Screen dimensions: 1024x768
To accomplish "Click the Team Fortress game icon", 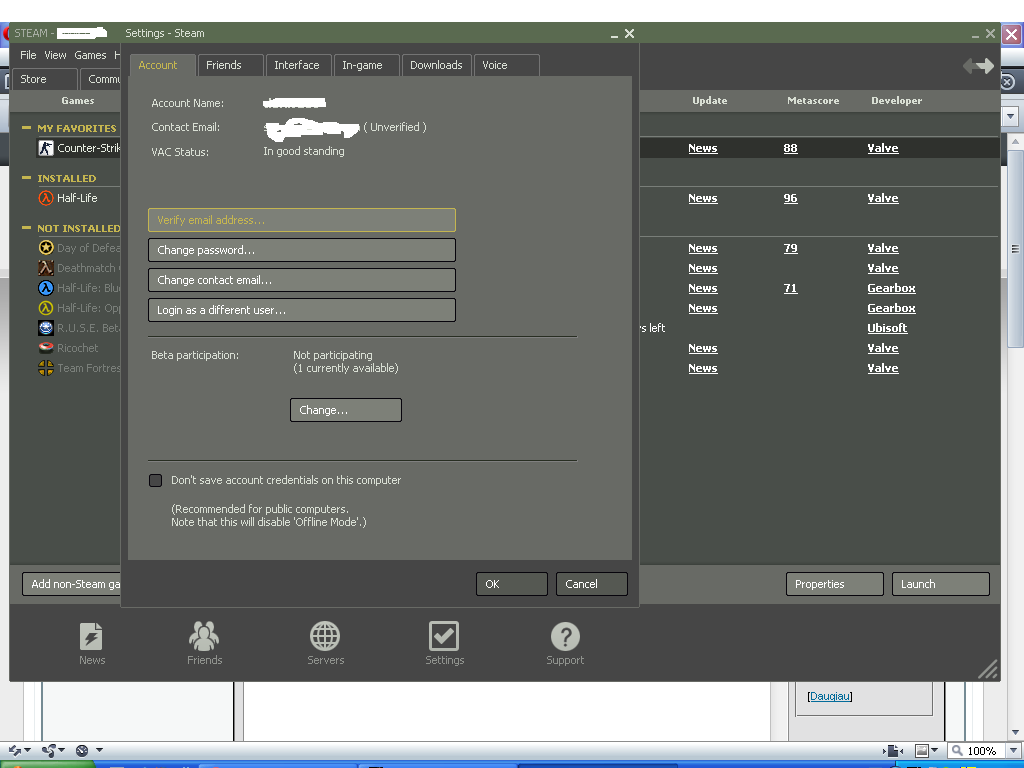I will (x=46, y=368).
